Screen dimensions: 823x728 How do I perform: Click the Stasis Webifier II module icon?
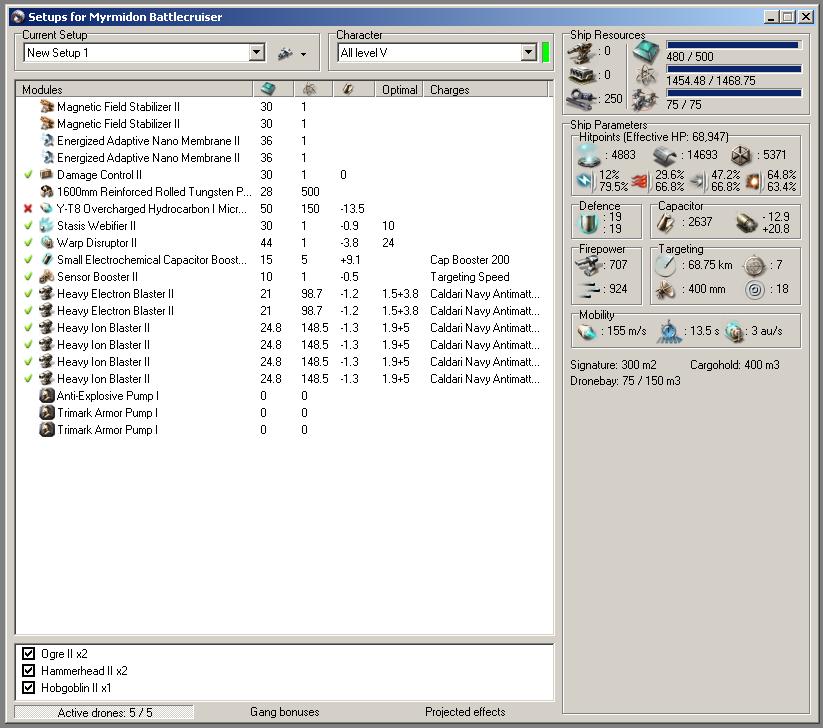coord(46,226)
